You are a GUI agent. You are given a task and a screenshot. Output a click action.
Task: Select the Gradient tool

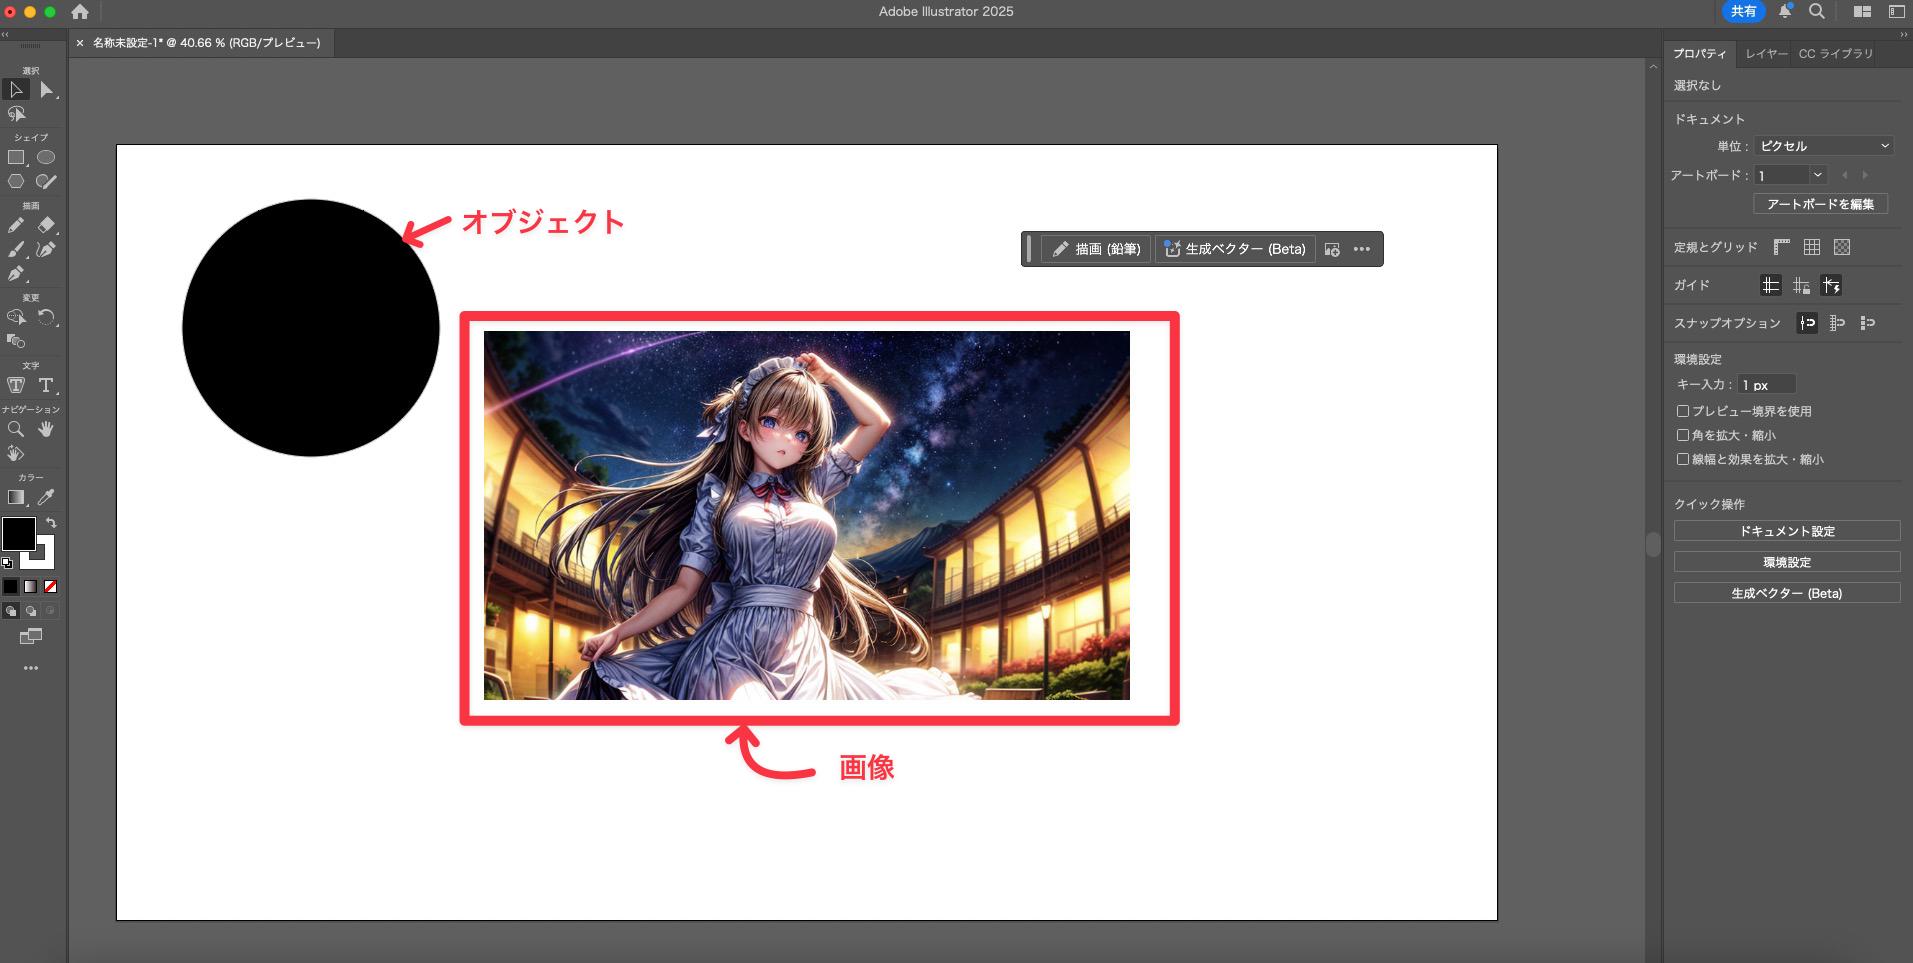[x=16, y=498]
